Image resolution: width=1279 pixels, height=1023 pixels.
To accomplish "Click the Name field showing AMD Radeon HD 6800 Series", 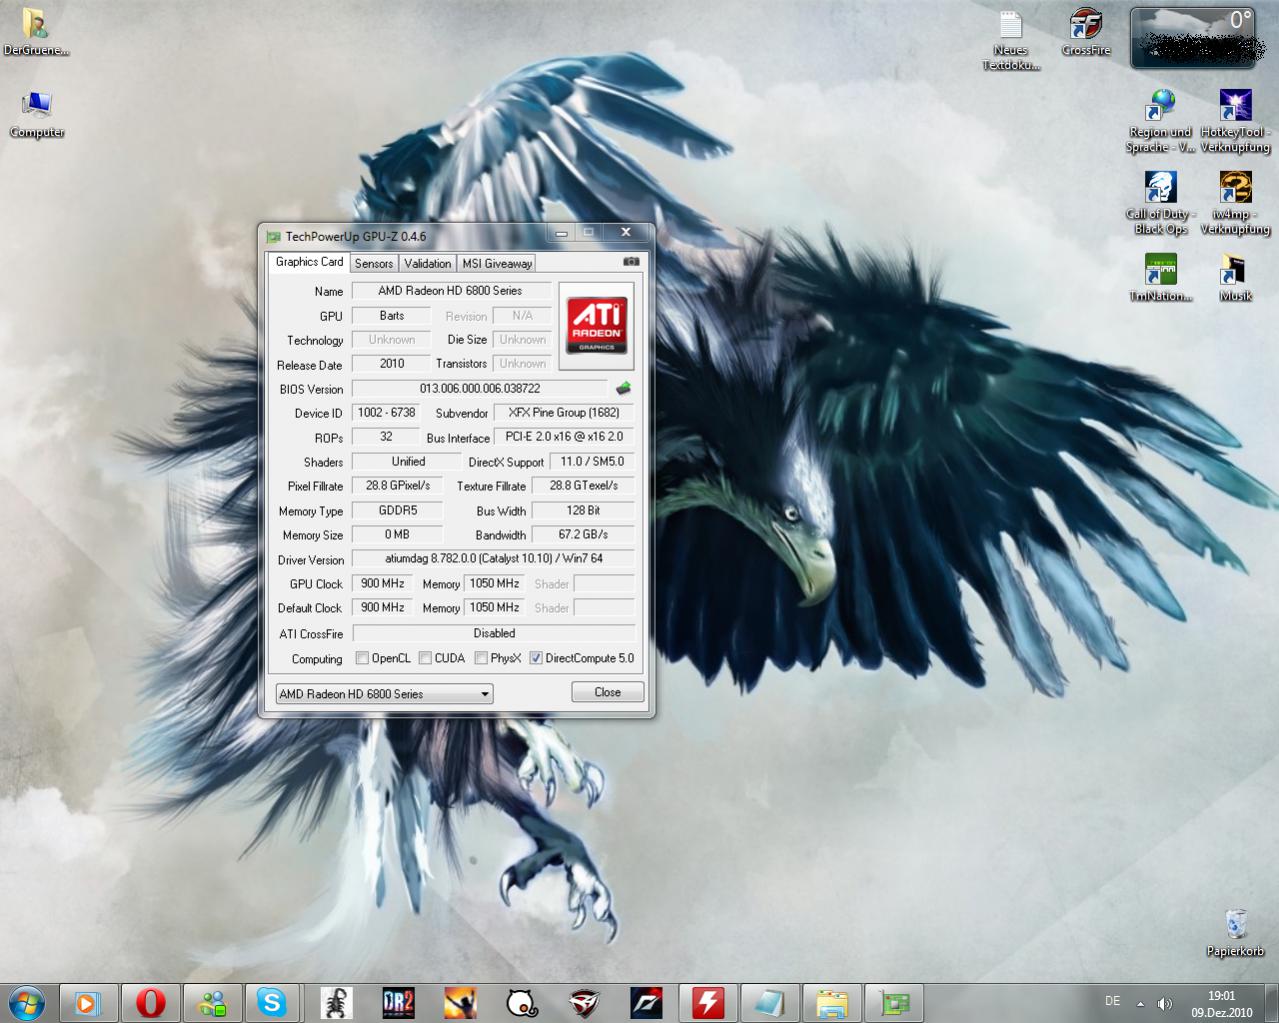I will pos(450,291).
